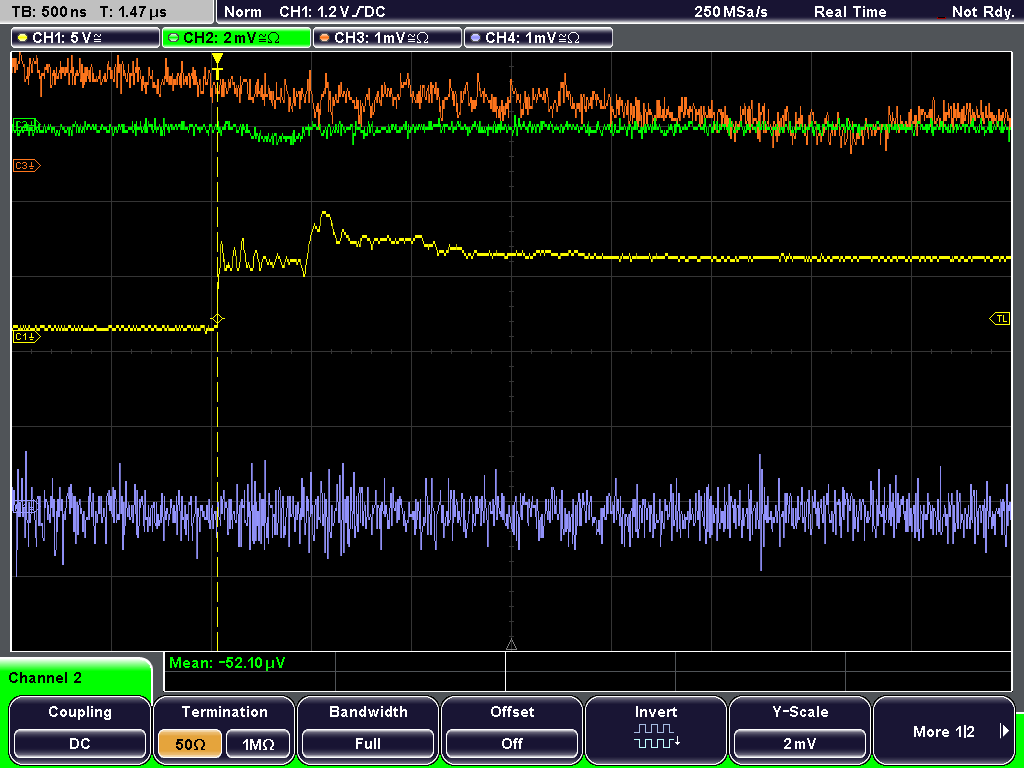Viewport: 1024px width, 768px height.
Task: Click the yellow dot of CH1 tab
Action: point(23,38)
